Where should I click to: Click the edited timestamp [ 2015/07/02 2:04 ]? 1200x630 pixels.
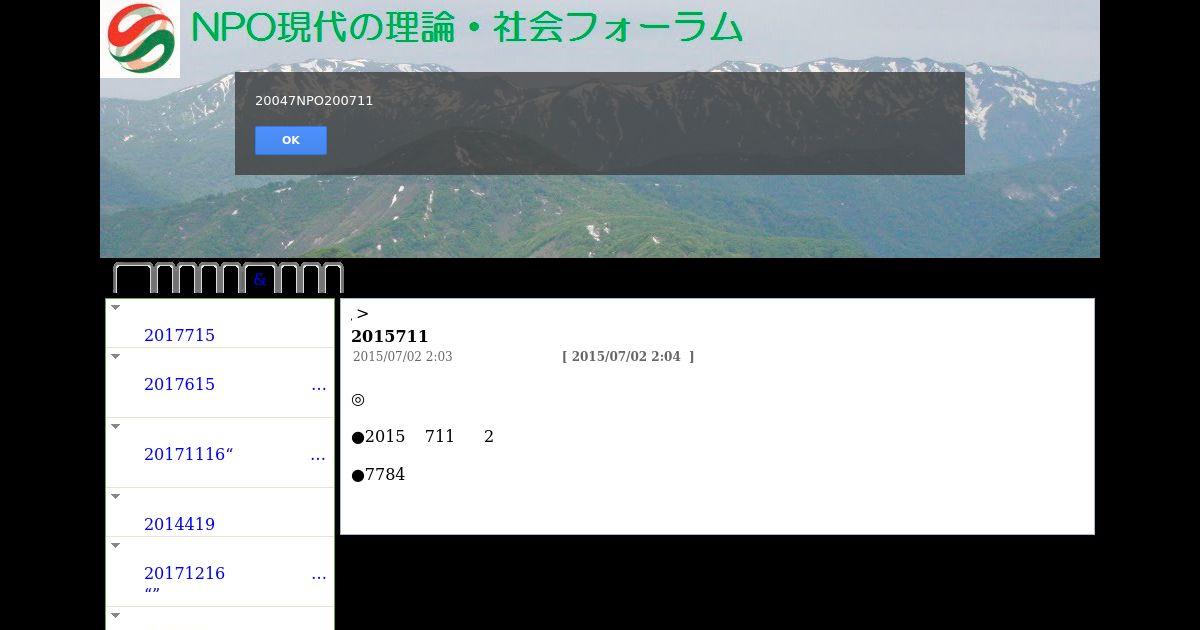(628, 356)
